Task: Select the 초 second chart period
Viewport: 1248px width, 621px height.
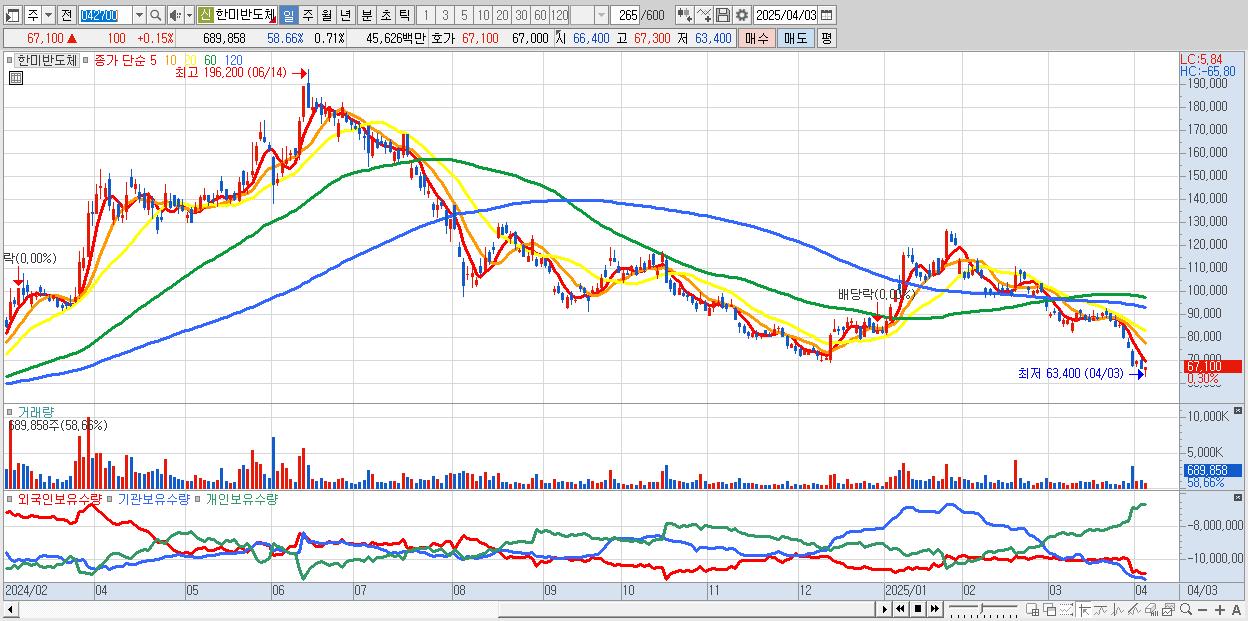Action: pos(385,15)
